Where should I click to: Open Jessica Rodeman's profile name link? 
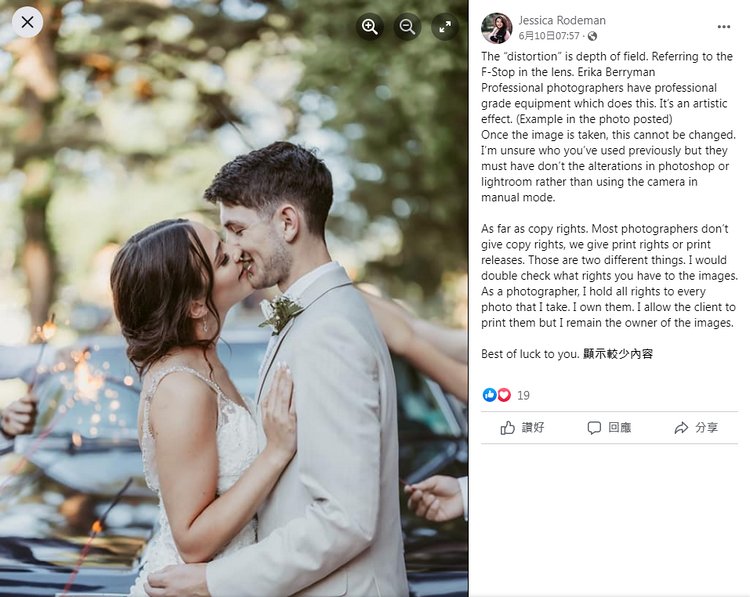(x=562, y=21)
